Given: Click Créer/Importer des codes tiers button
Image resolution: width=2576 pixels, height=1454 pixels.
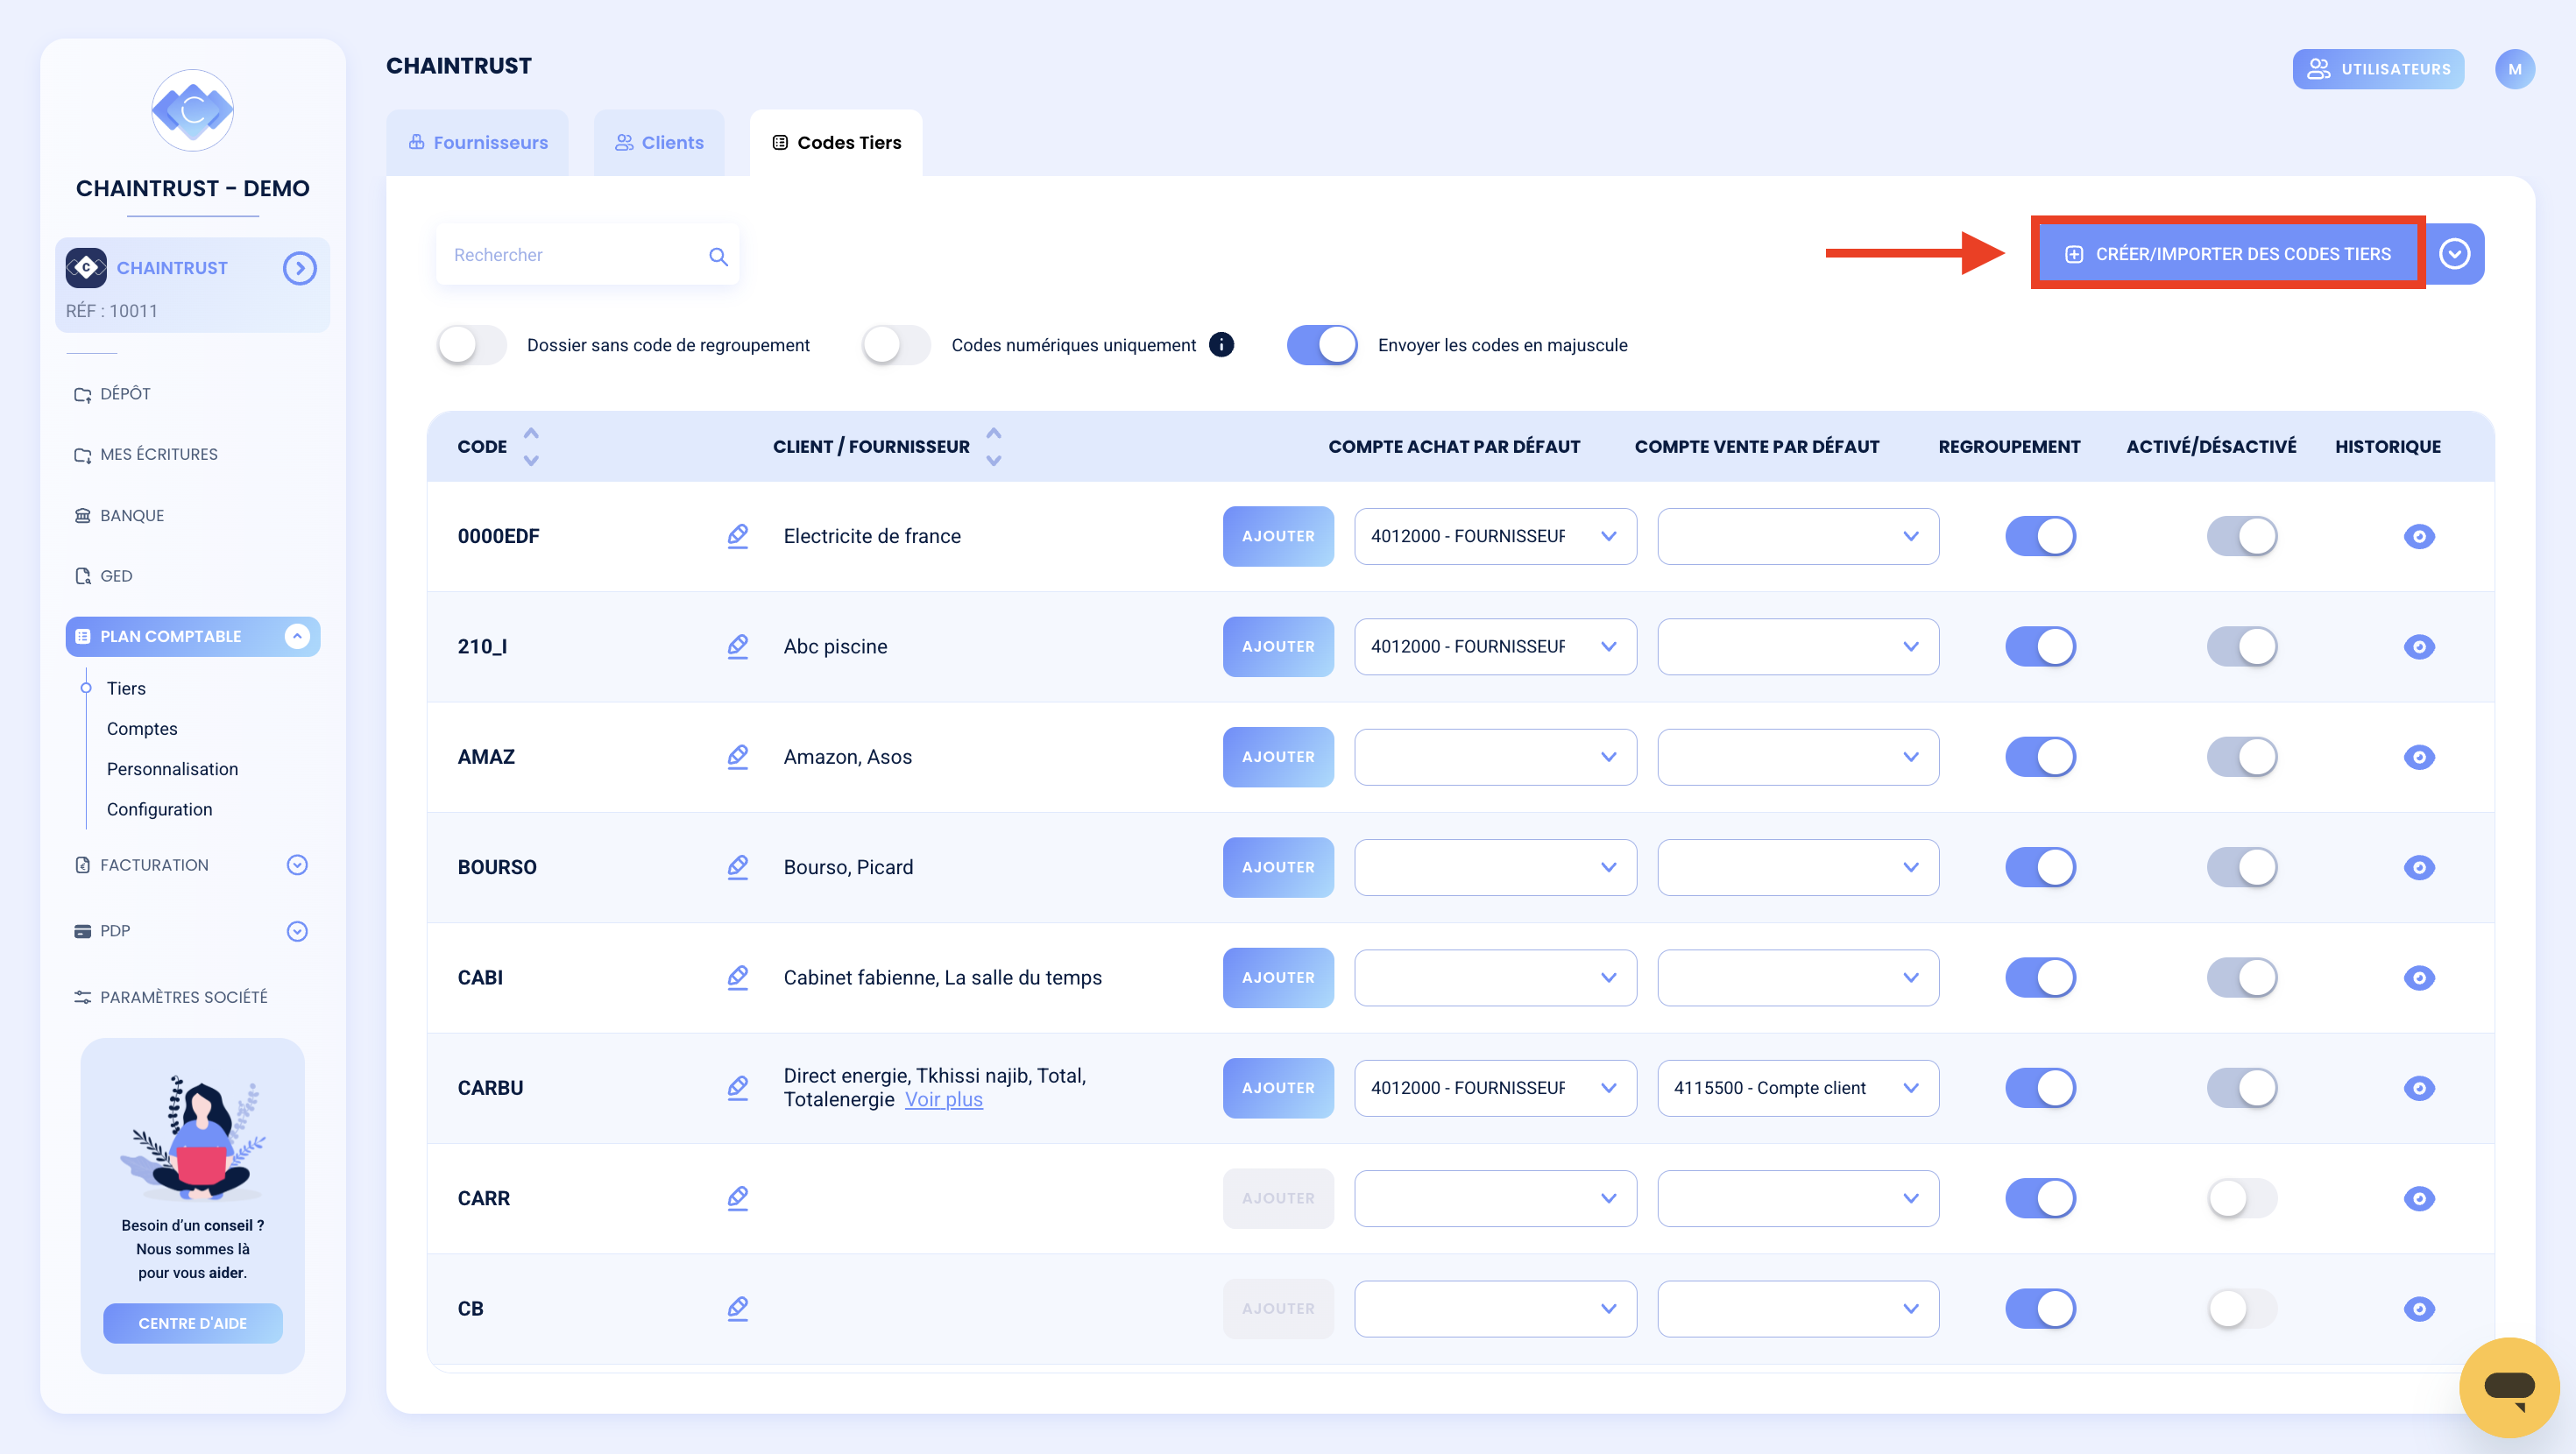Looking at the screenshot, I should [2228, 254].
